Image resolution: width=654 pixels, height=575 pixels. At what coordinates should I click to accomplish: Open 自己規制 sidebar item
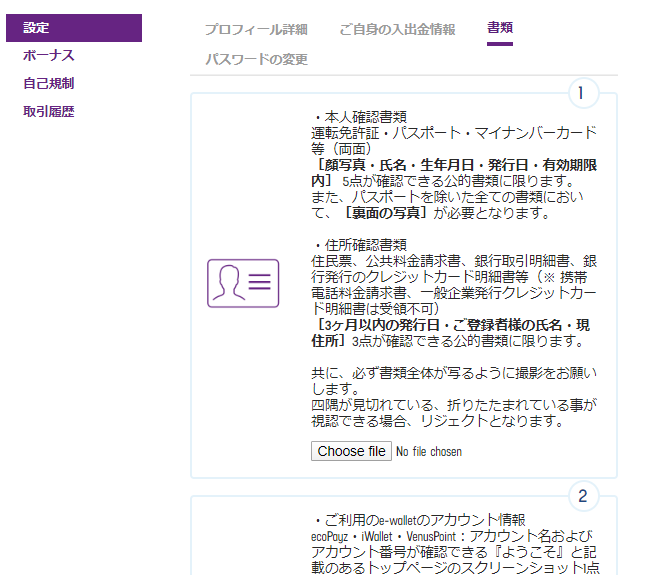tap(48, 83)
